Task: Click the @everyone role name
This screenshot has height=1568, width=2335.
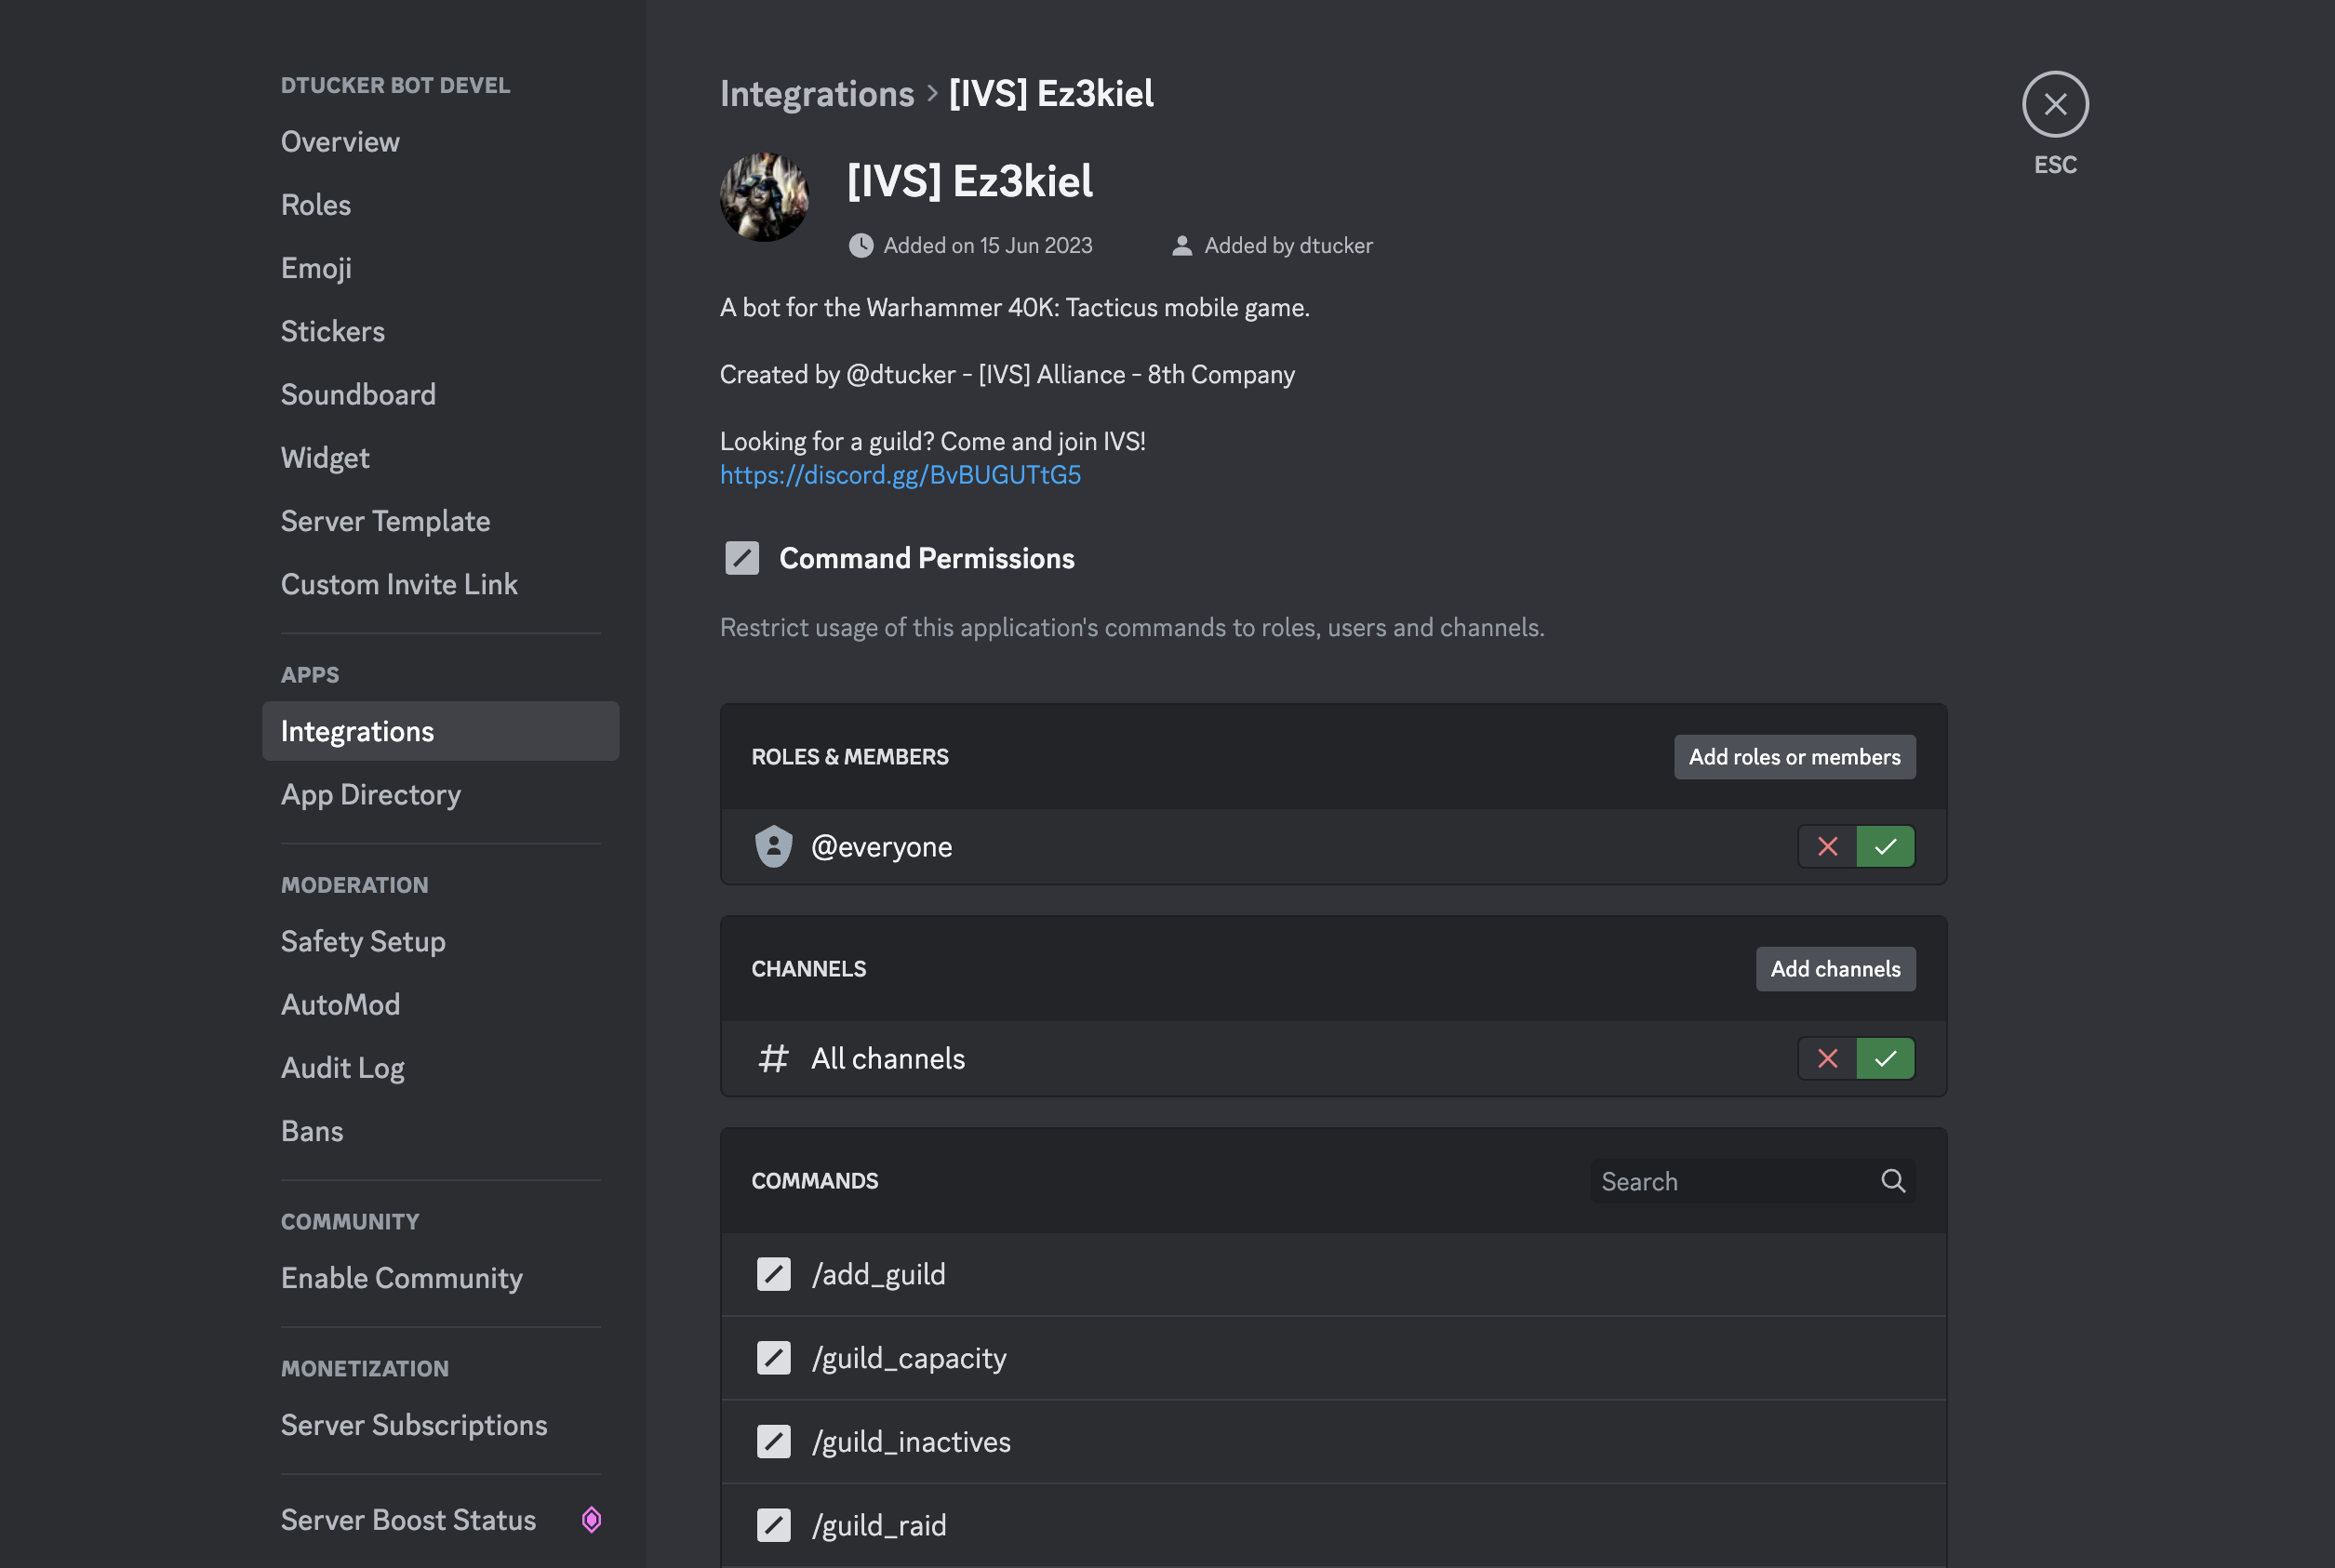Action: (x=881, y=847)
